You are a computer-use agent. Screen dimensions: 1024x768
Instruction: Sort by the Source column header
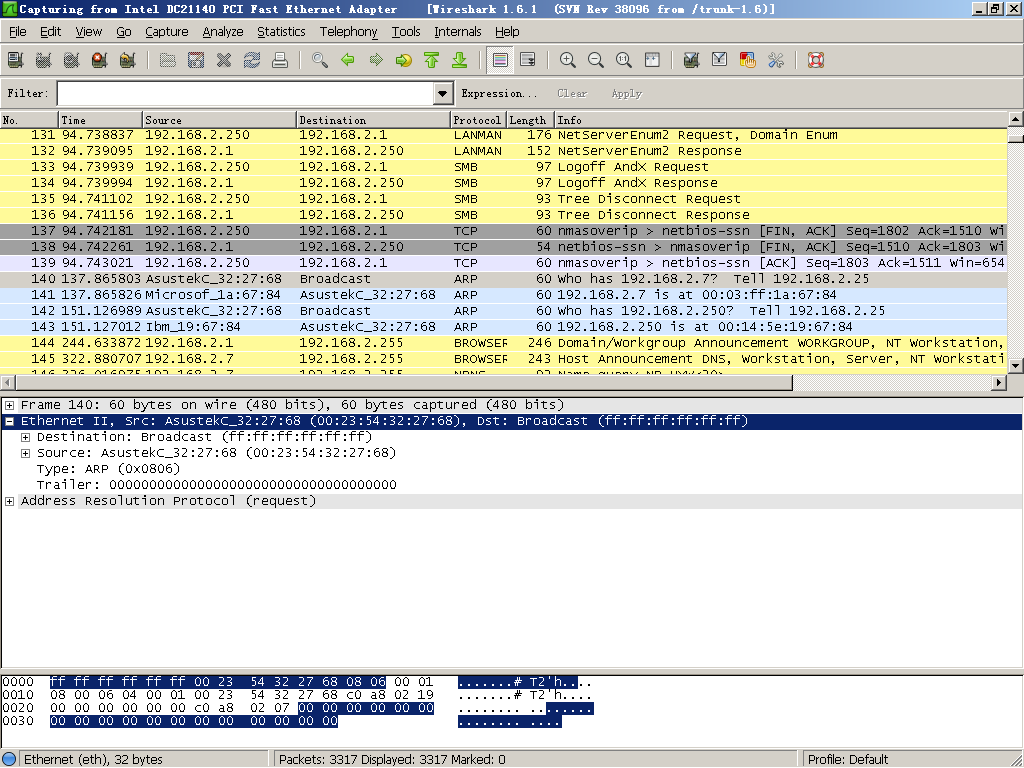pyautogui.click(x=219, y=120)
